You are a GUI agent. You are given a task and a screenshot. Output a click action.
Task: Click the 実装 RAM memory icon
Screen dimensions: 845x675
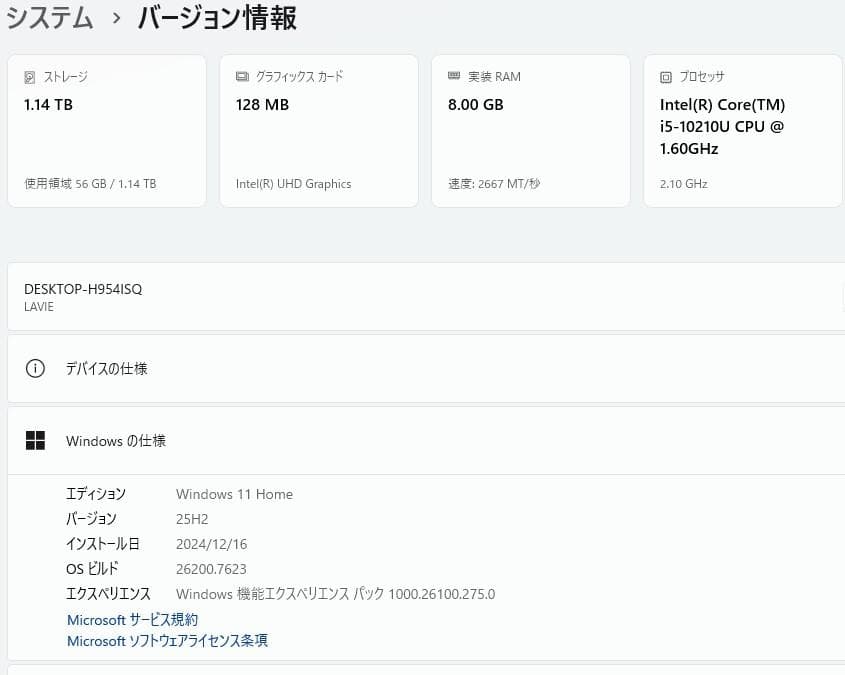tap(454, 76)
